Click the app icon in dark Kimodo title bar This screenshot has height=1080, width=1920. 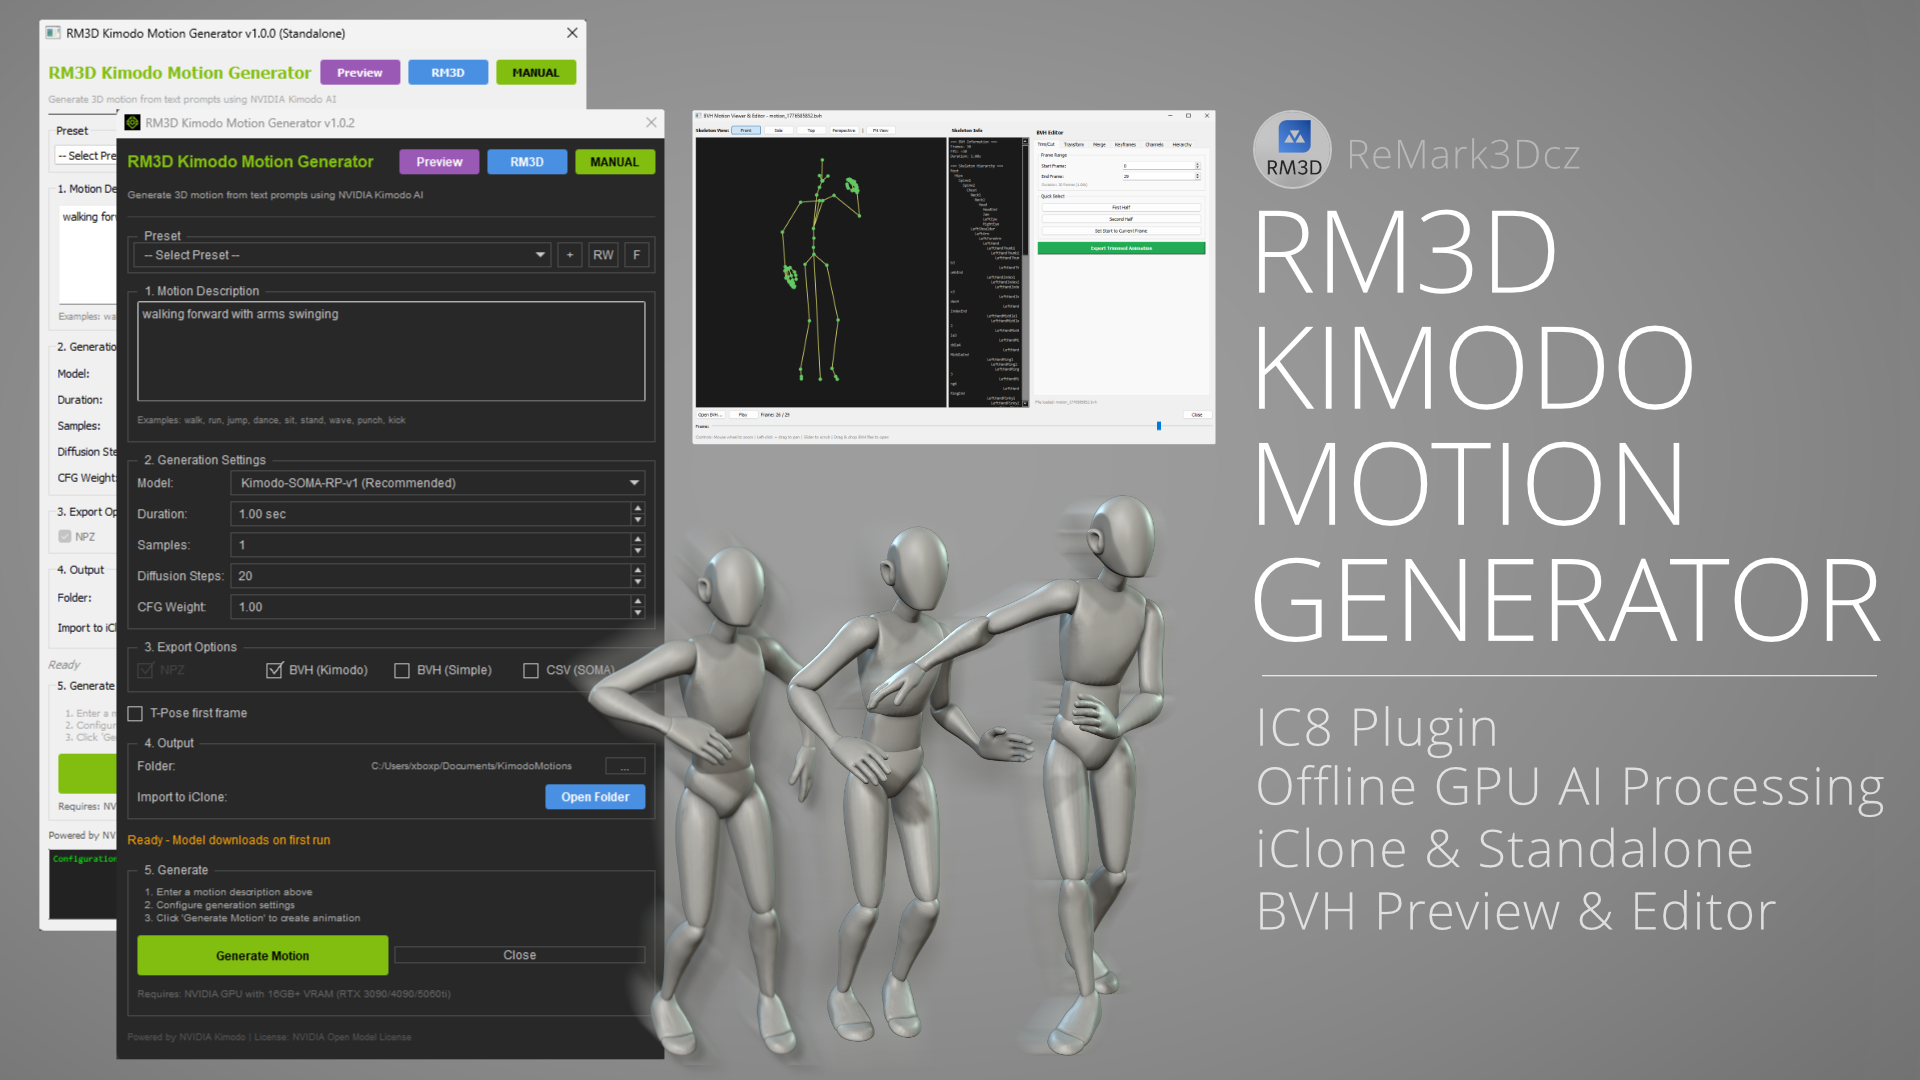[x=132, y=122]
